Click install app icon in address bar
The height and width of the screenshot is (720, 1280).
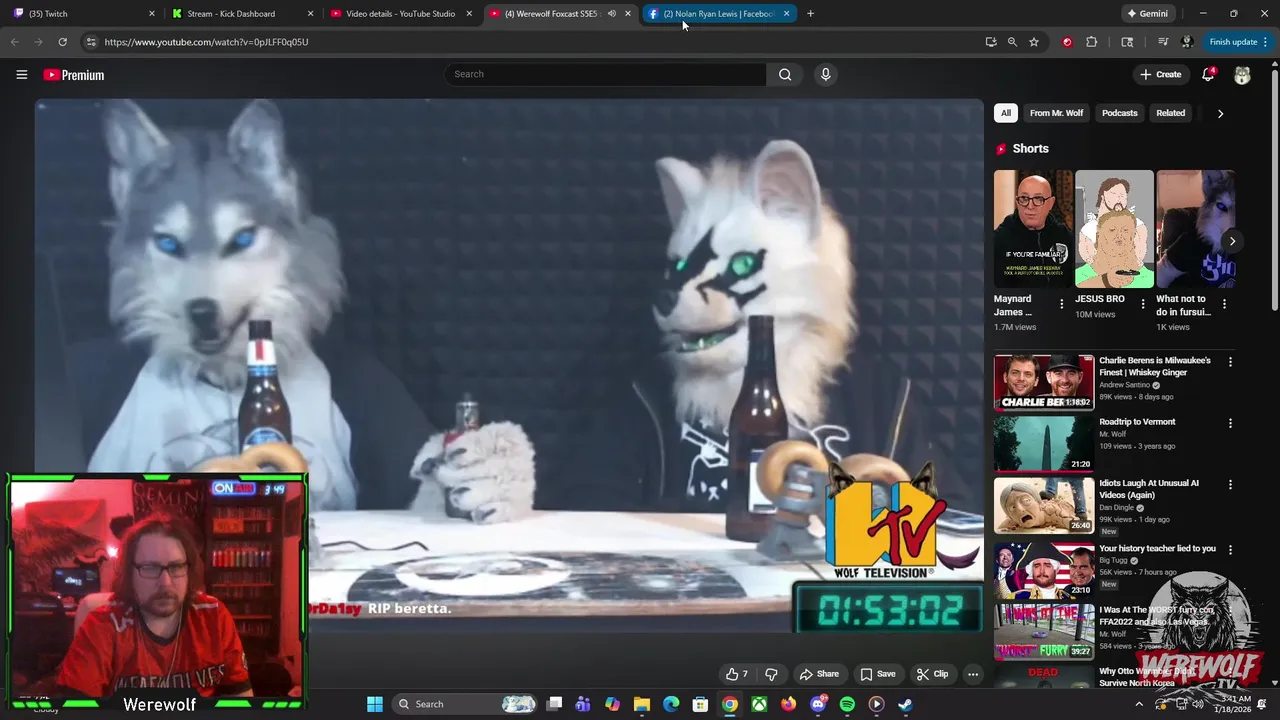pyautogui.click(x=991, y=42)
